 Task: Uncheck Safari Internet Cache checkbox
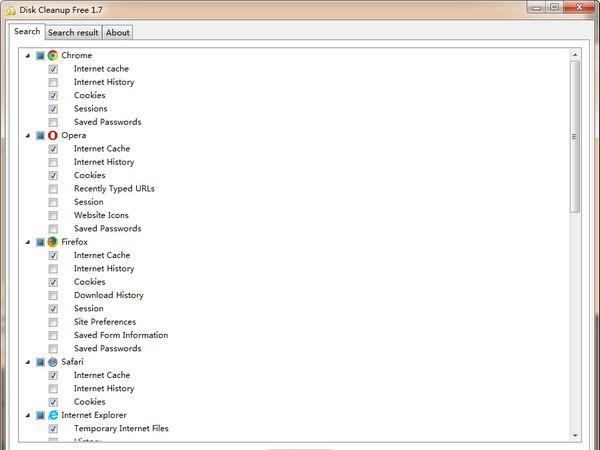(53, 376)
